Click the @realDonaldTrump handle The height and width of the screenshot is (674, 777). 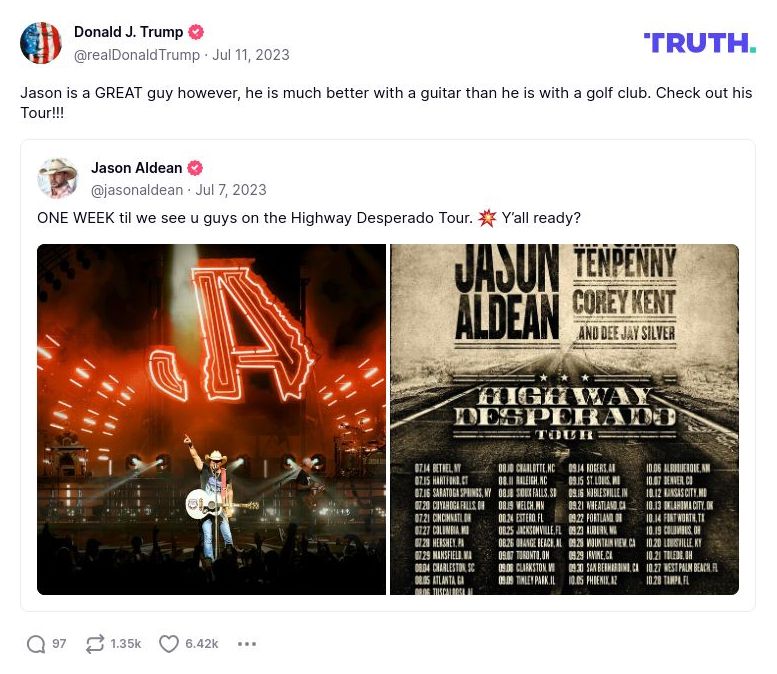(136, 55)
